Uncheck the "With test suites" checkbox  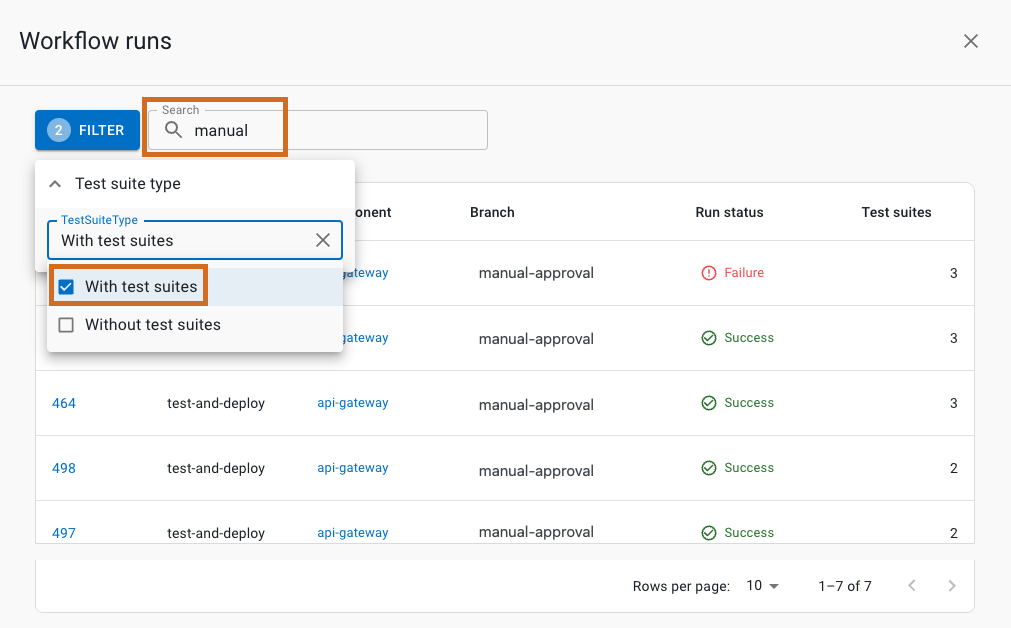(x=66, y=287)
